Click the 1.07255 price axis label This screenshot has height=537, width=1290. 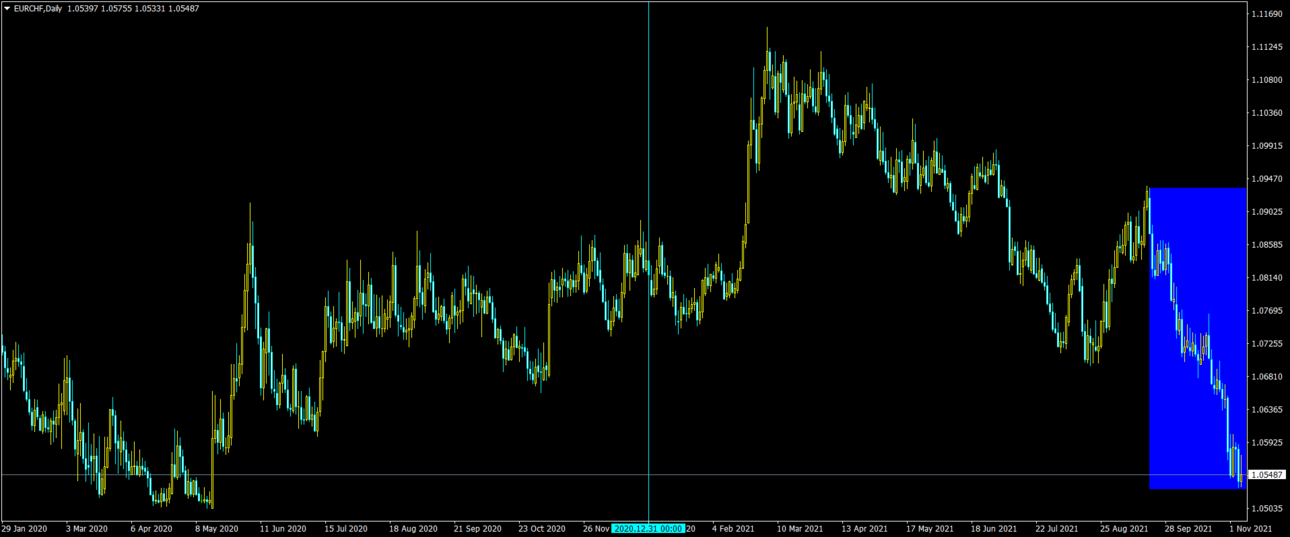pyautogui.click(x=1266, y=344)
